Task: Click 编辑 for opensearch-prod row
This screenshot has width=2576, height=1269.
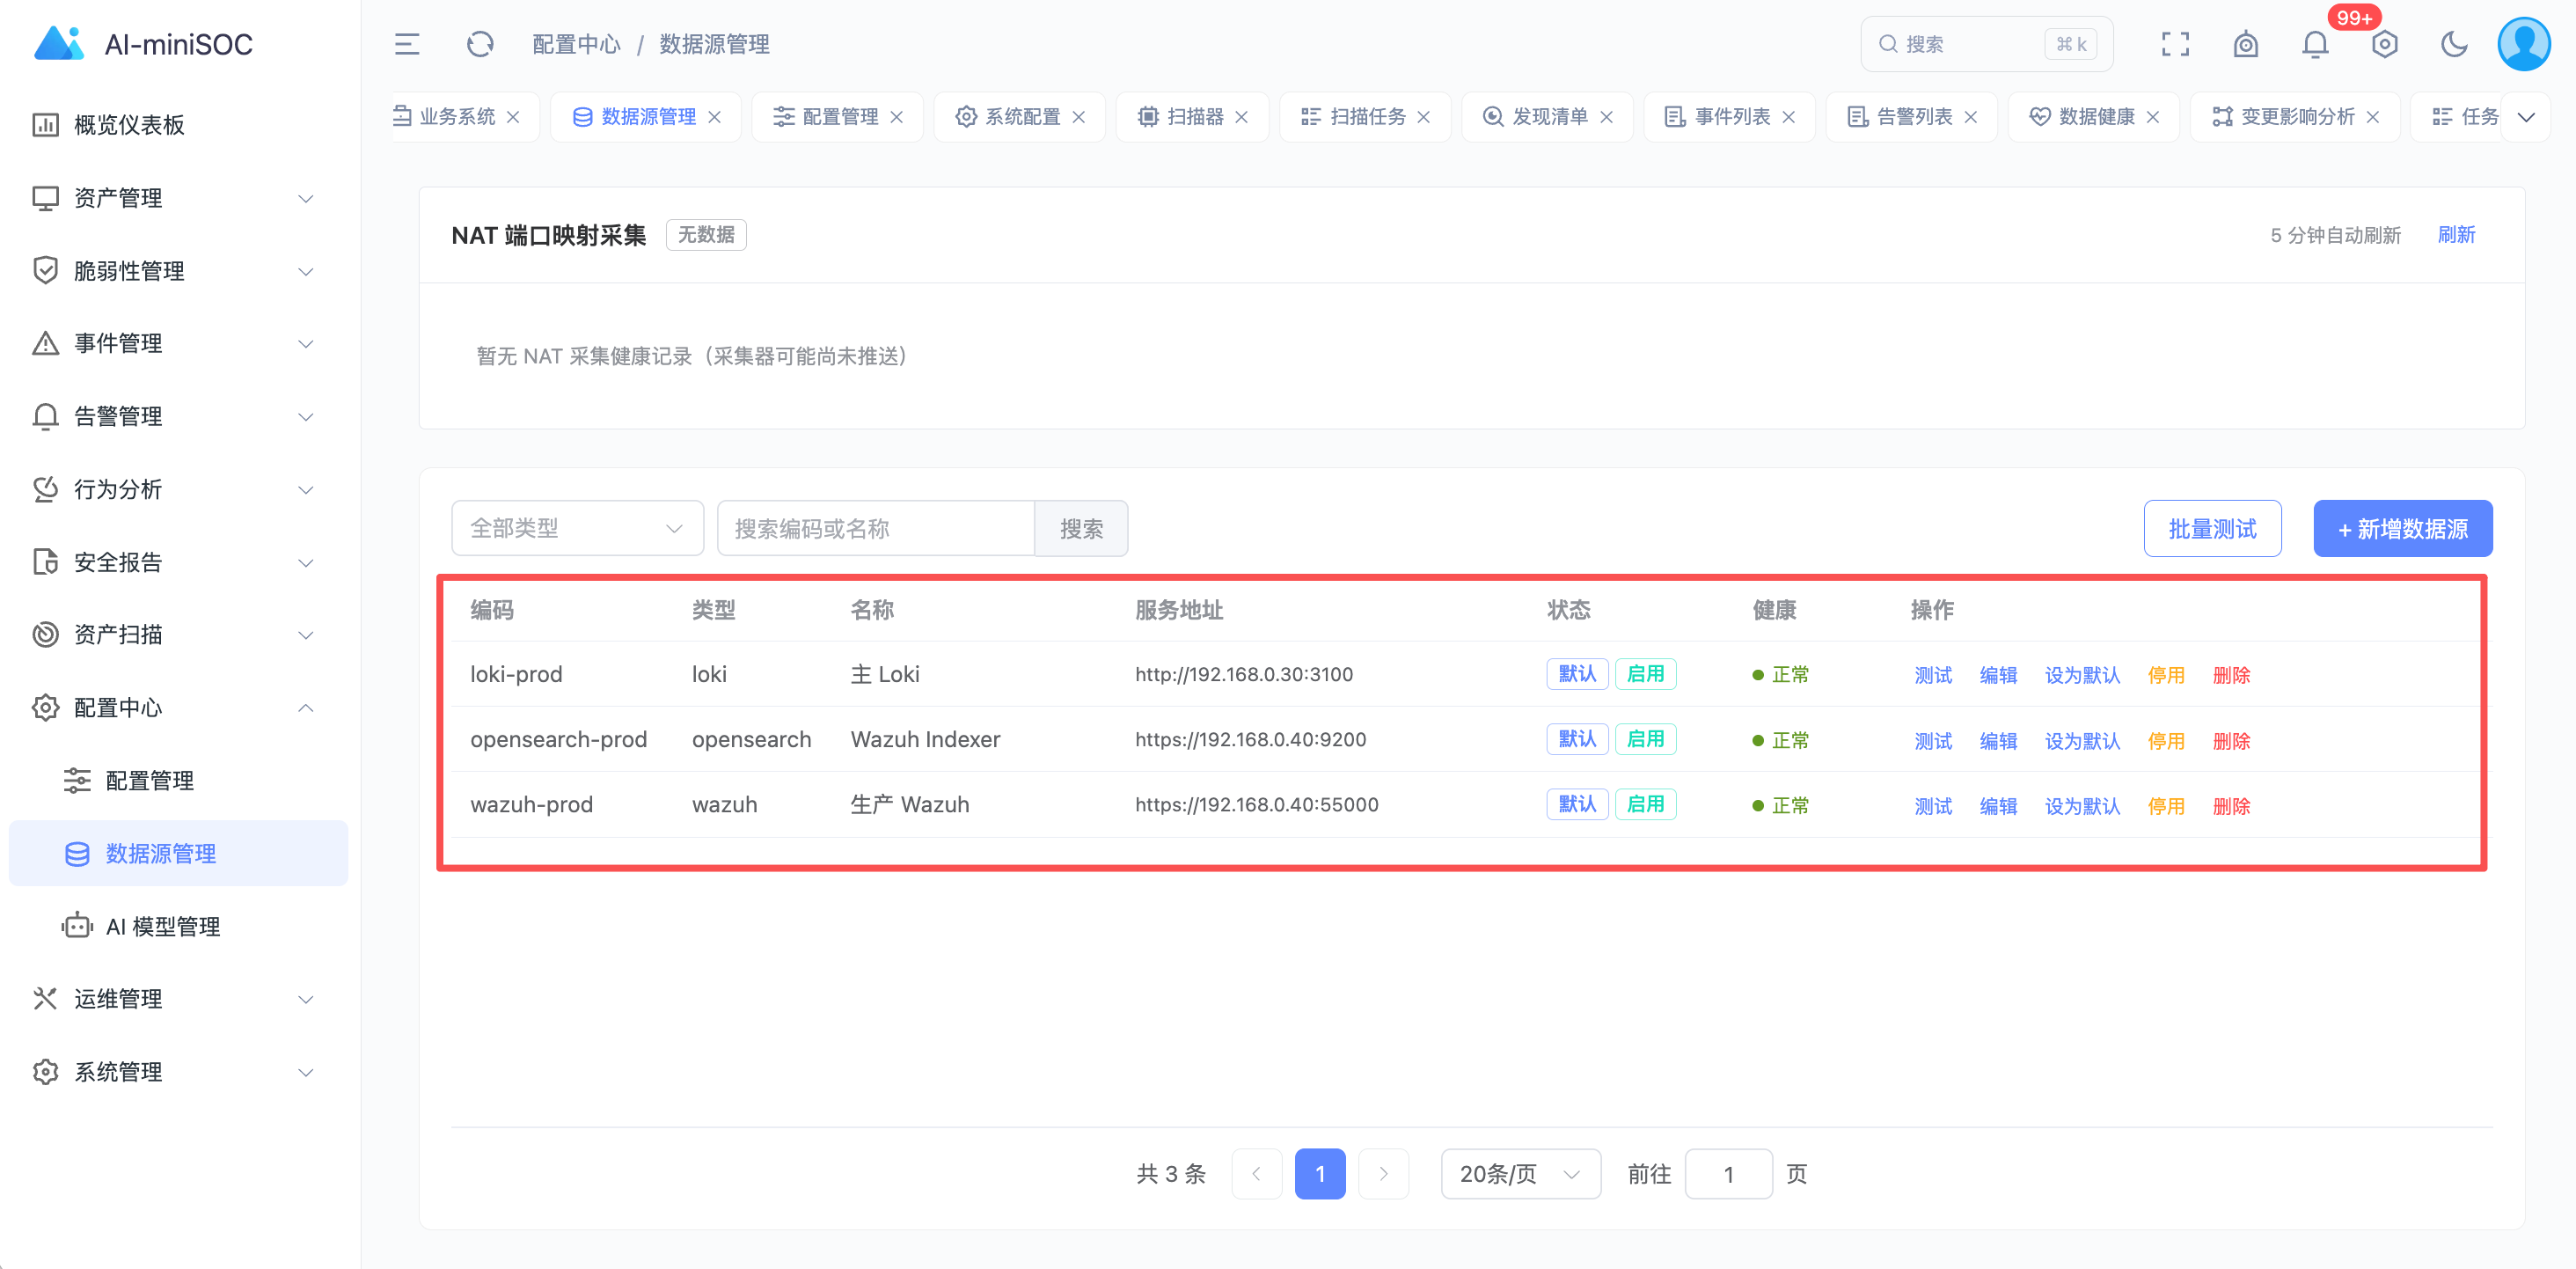Action: [x=1998, y=741]
